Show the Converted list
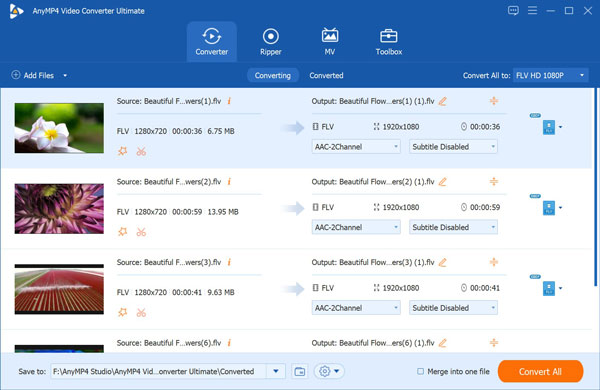Image resolution: width=600 pixels, height=390 pixels. pos(326,75)
